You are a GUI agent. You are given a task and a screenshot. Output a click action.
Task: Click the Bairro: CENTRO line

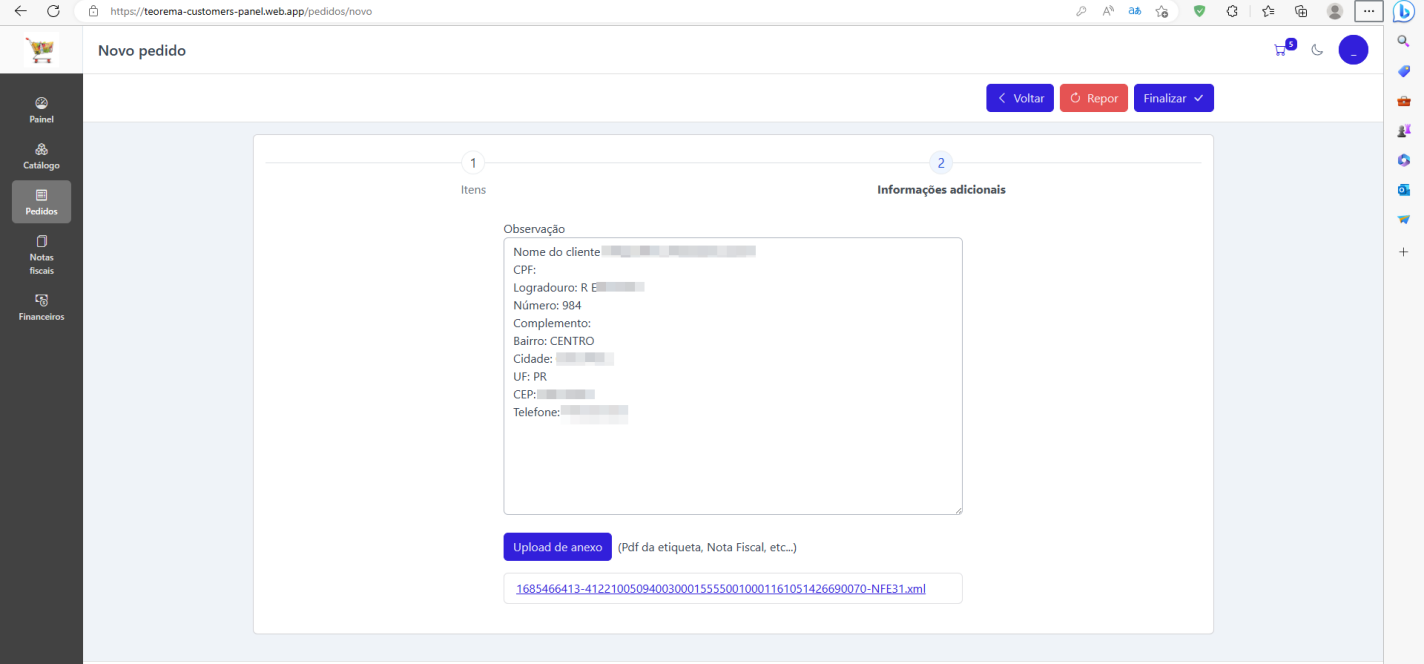554,341
